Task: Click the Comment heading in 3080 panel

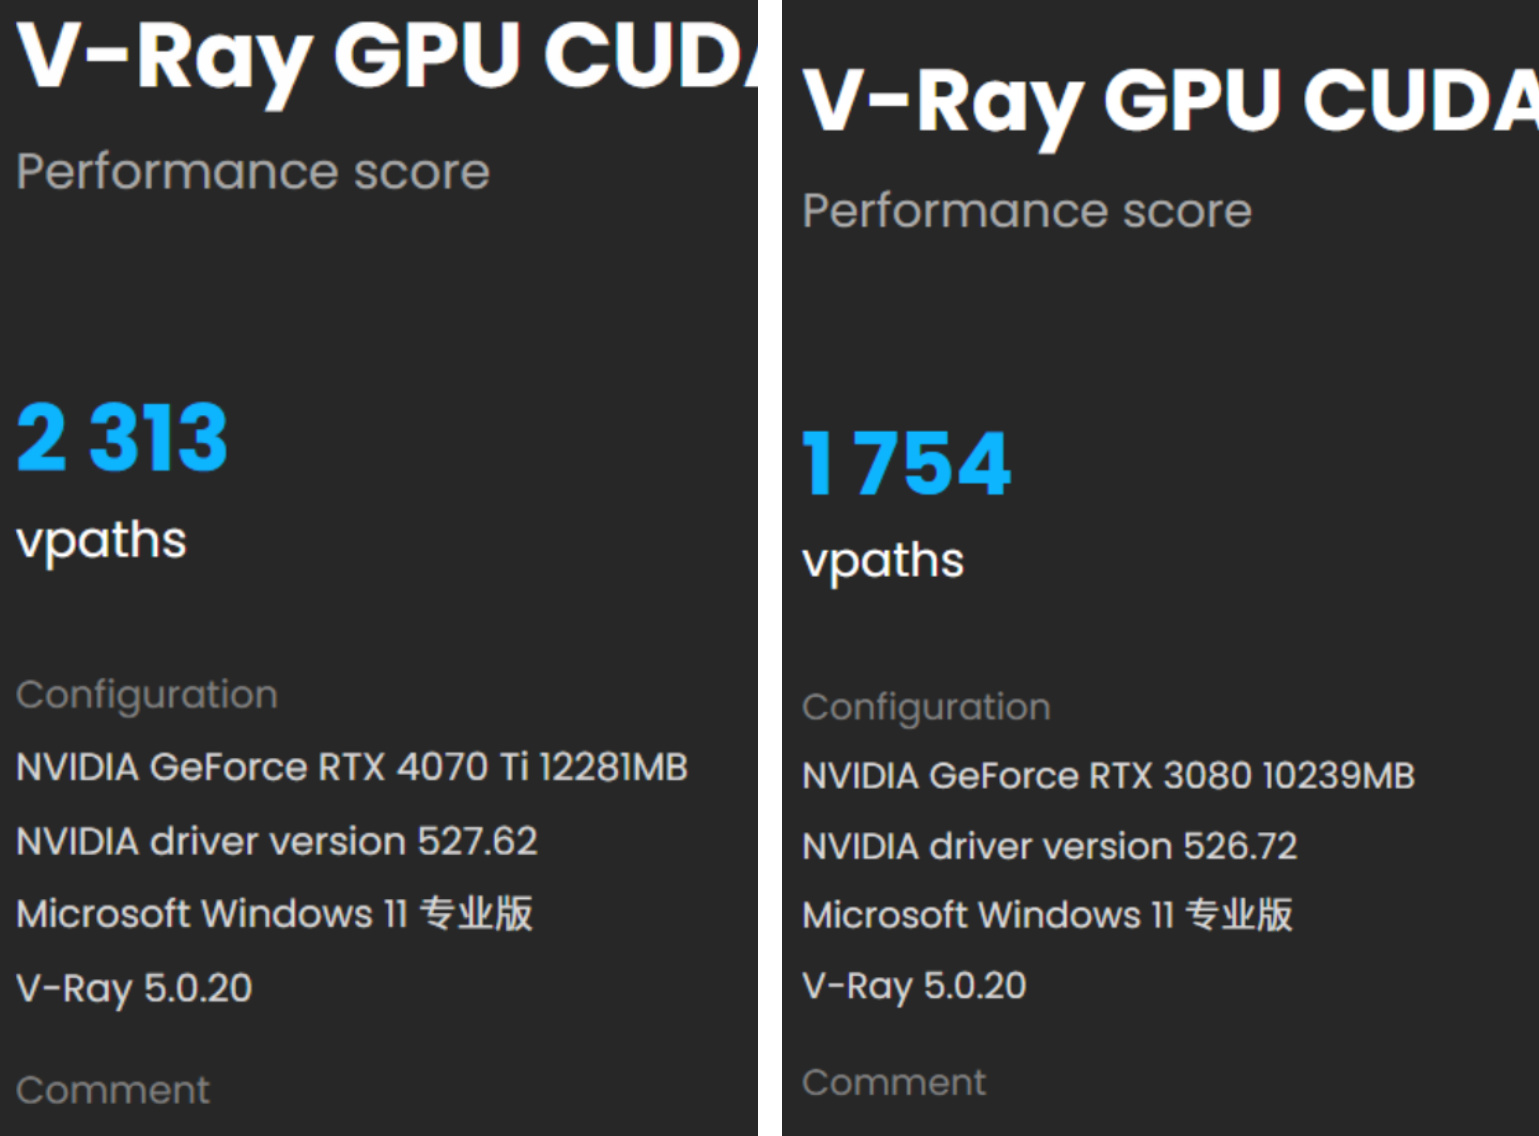Action: click(x=894, y=1082)
